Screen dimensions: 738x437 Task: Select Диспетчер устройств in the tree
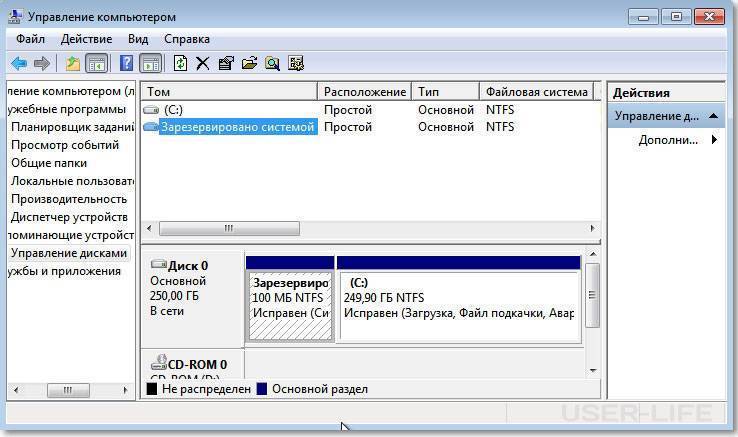click(x=69, y=217)
